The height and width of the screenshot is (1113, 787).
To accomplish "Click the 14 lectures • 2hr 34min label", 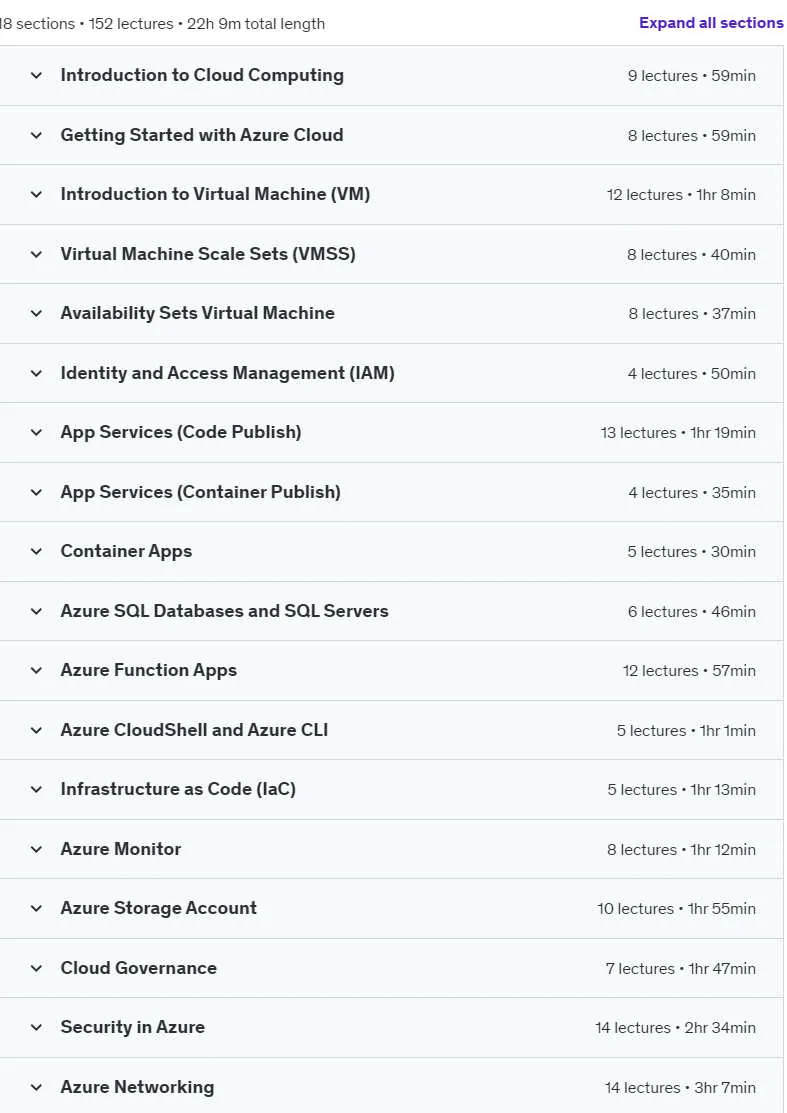I will [x=675, y=1027].
